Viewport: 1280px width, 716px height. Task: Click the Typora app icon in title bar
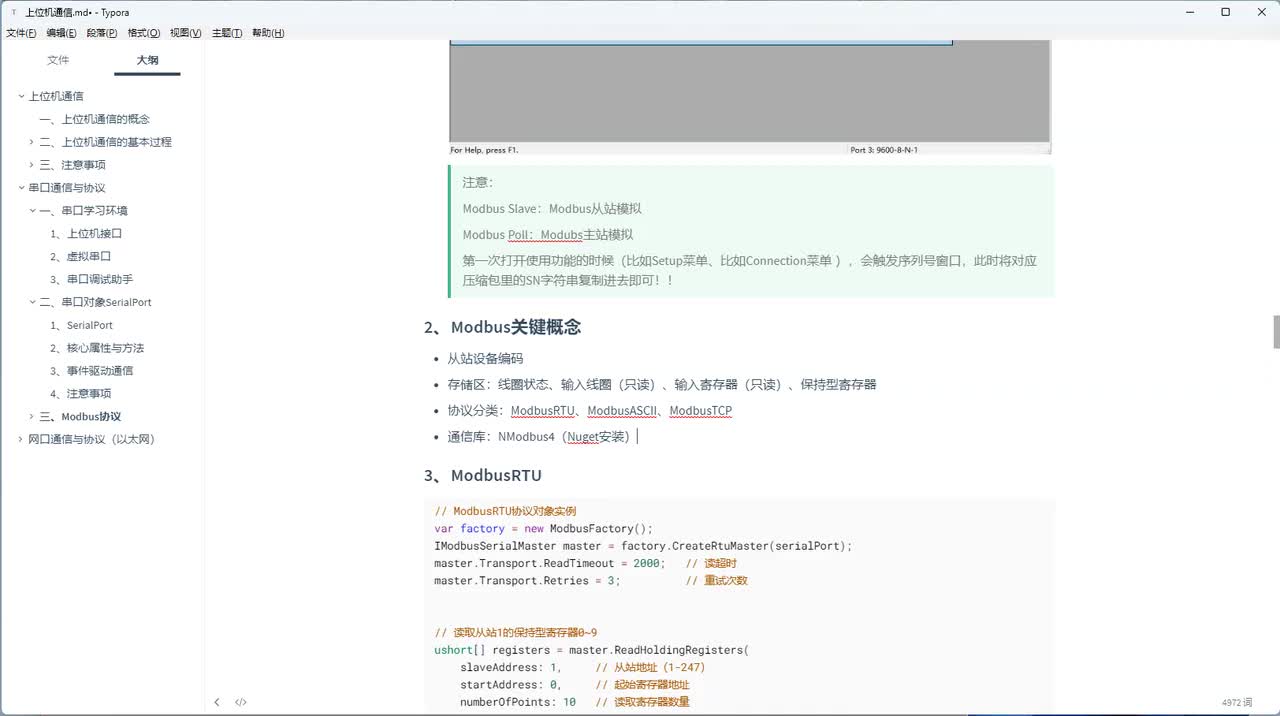(x=13, y=12)
